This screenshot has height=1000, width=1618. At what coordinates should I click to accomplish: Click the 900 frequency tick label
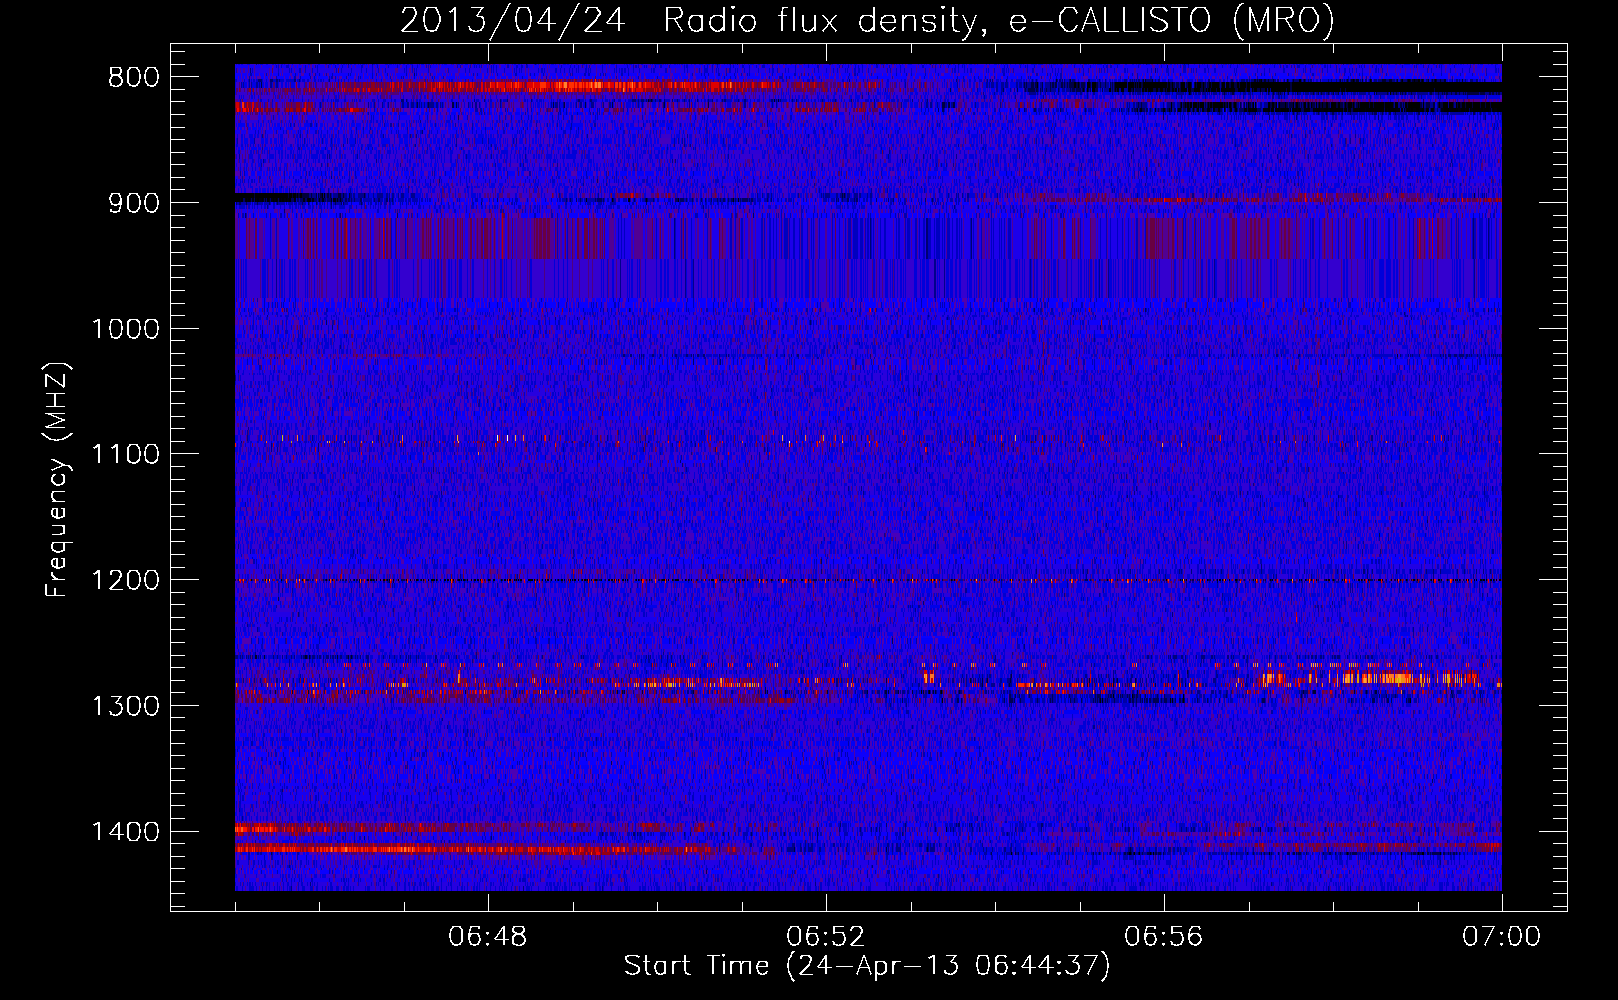tap(133, 203)
